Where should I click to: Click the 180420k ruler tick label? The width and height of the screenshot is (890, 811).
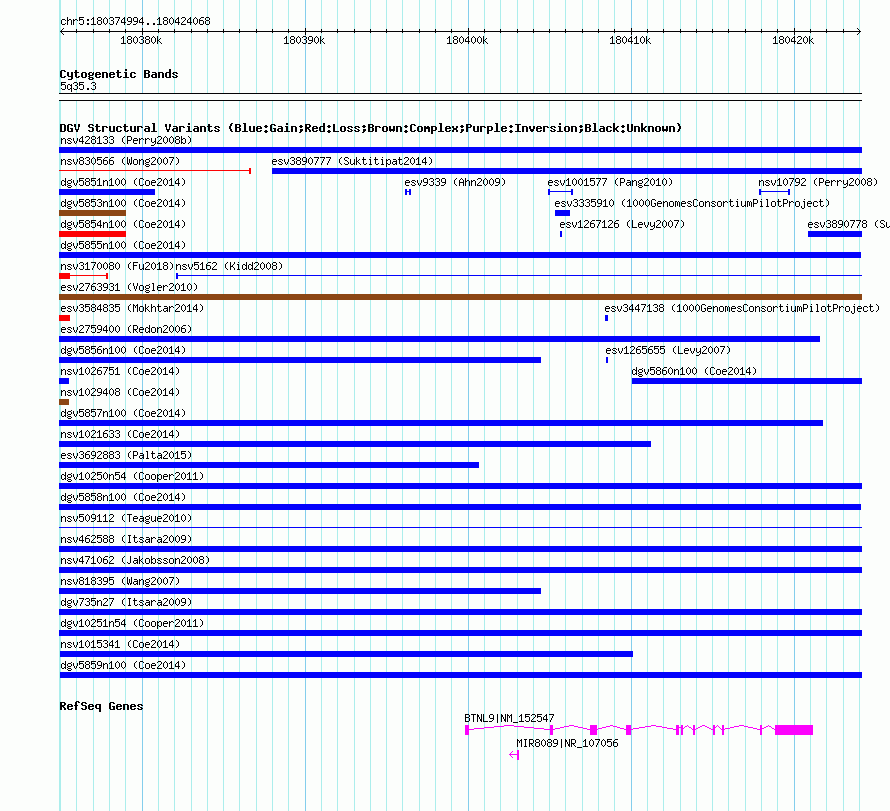tap(793, 40)
